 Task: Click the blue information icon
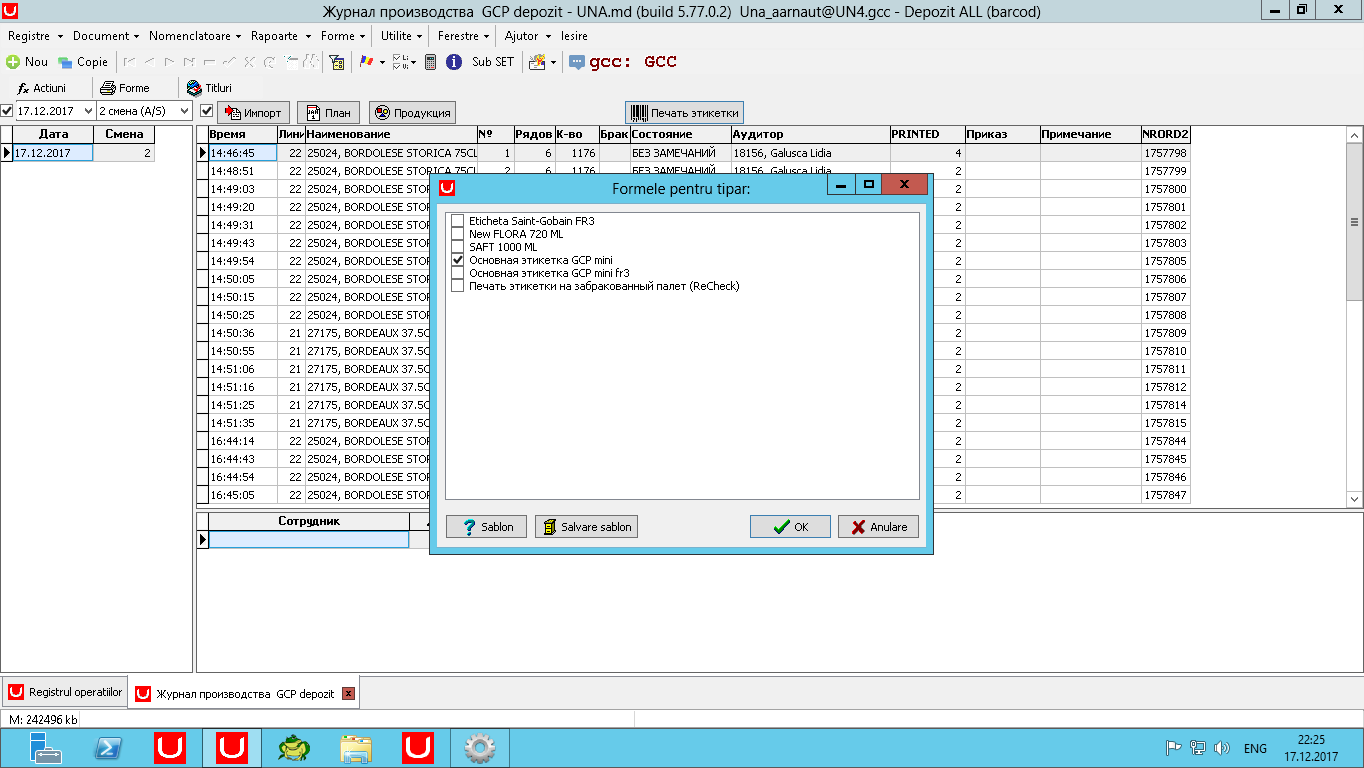coord(453,62)
